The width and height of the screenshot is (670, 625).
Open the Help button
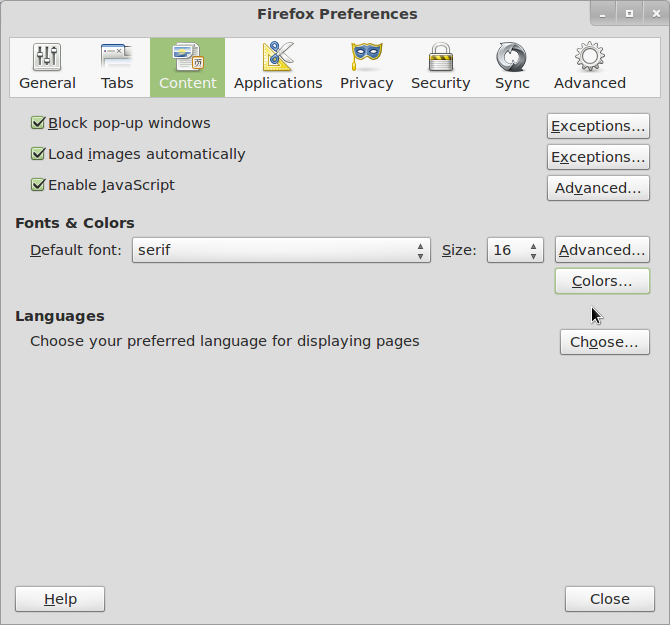click(60, 599)
